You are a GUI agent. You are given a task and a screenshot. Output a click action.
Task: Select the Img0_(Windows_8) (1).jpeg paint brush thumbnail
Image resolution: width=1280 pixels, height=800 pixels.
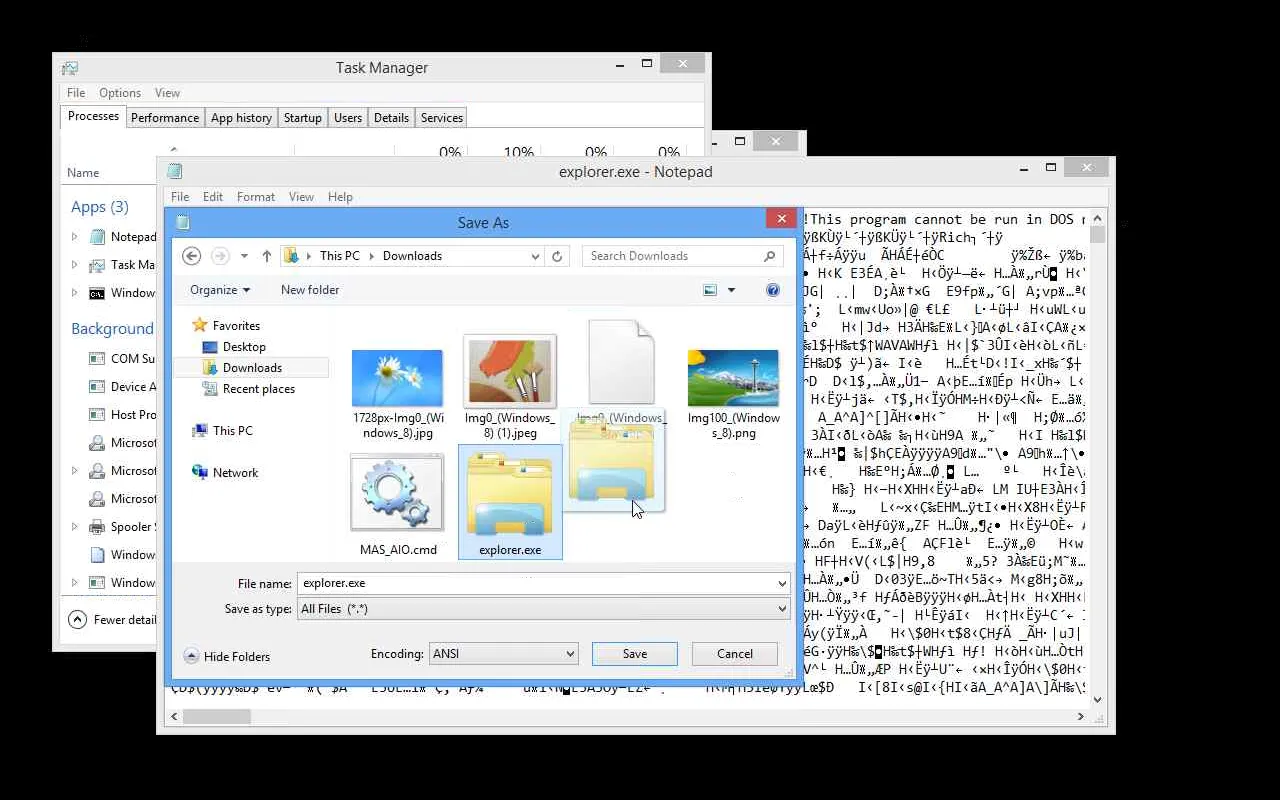click(x=510, y=371)
